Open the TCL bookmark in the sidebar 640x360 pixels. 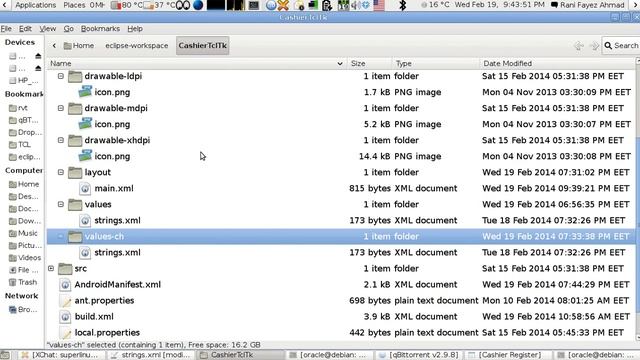click(x=20, y=145)
